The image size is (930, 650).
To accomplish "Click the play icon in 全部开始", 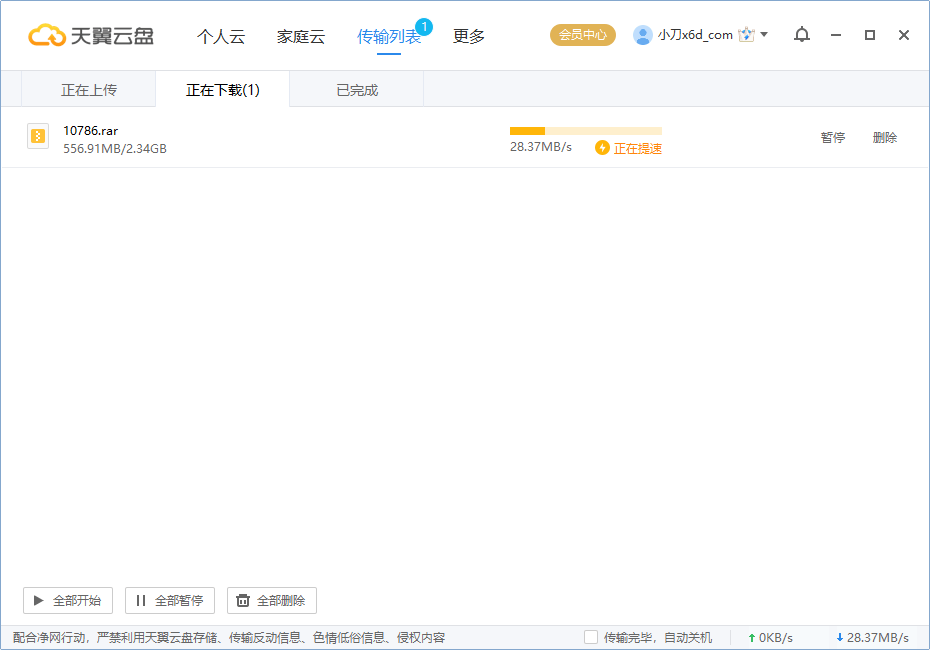I will (37, 600).
